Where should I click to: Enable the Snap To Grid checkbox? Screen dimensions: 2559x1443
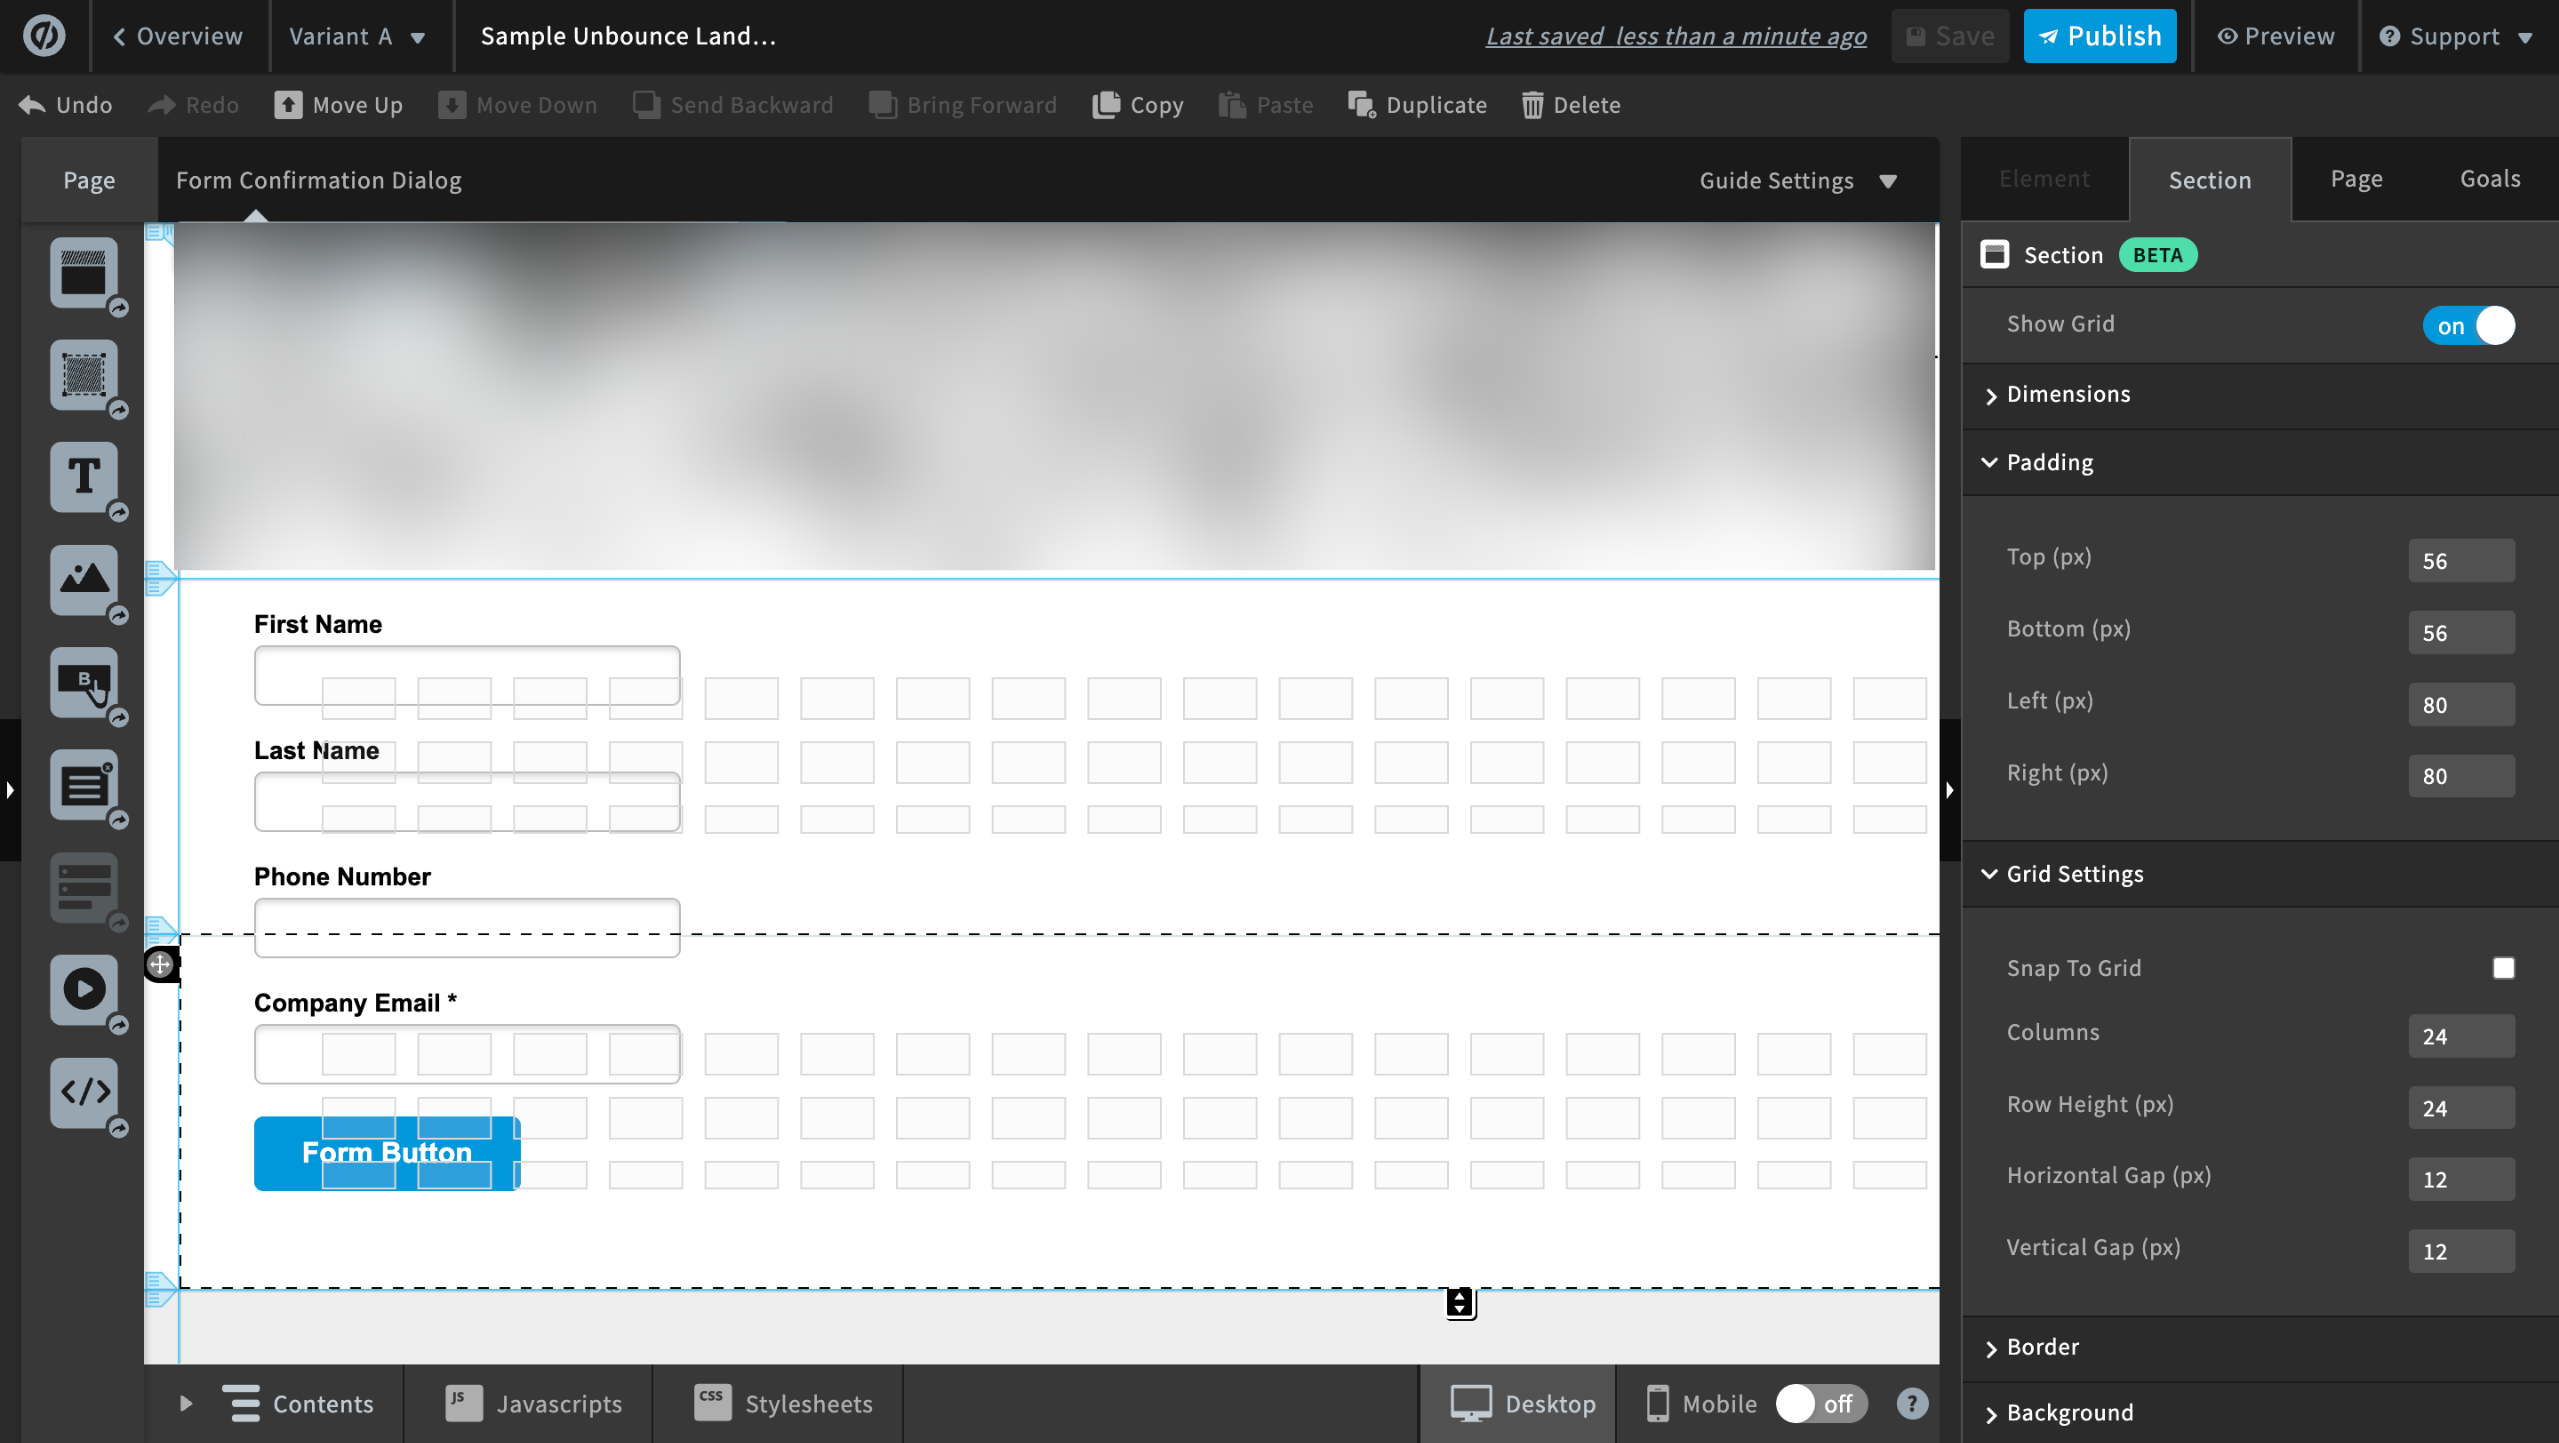pos(2502,968)
